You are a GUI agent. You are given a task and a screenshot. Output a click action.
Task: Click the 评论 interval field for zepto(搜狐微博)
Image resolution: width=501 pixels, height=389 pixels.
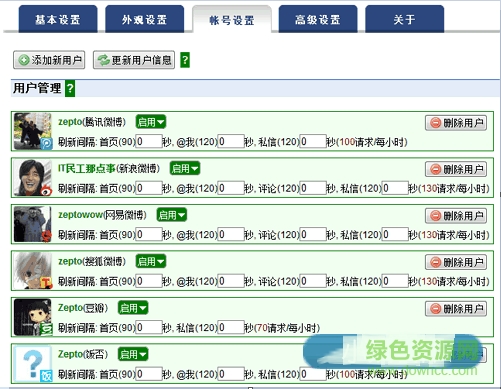tap(313, 281)
